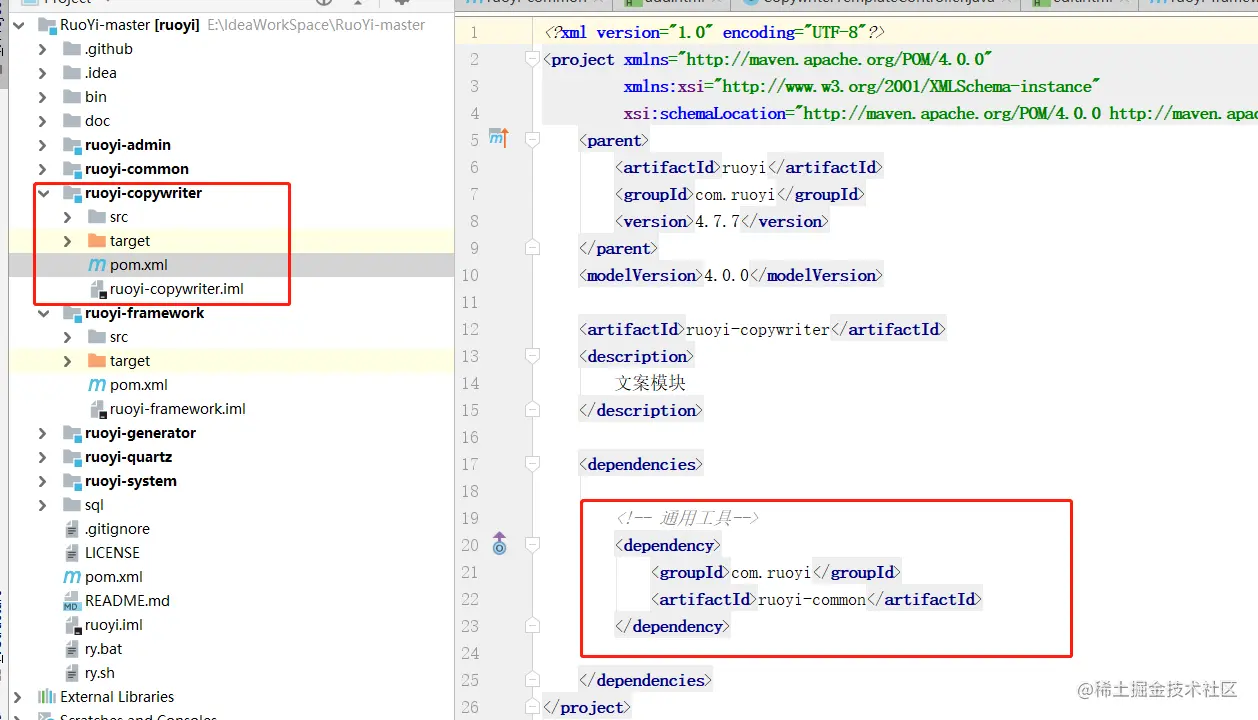Expand the ruoyi-quartz module arrow
1258x720 pixels.
[x=42, y=457]
